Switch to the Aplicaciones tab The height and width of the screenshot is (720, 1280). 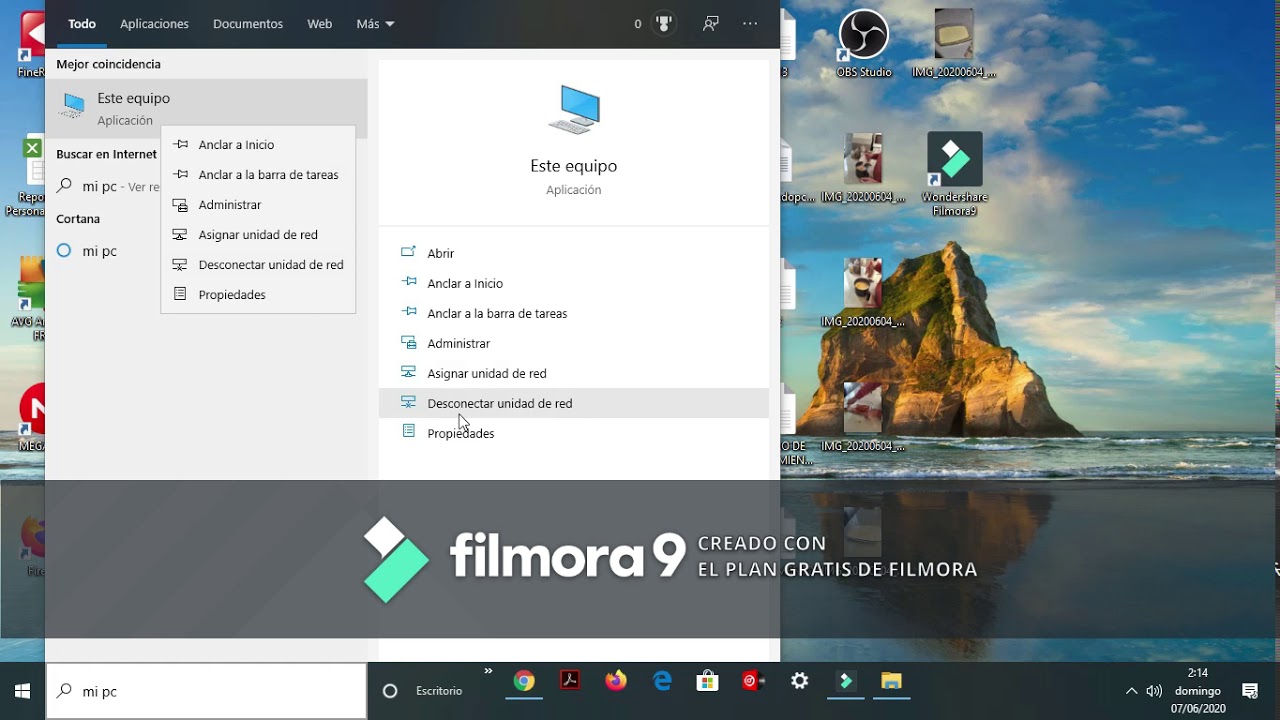(154, 23)
